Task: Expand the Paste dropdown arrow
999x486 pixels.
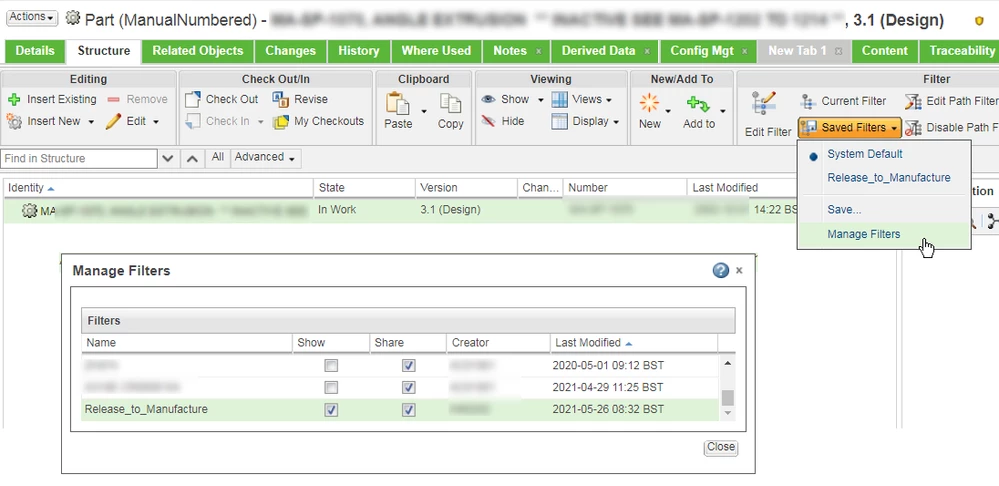Action: tap(424, 111)
